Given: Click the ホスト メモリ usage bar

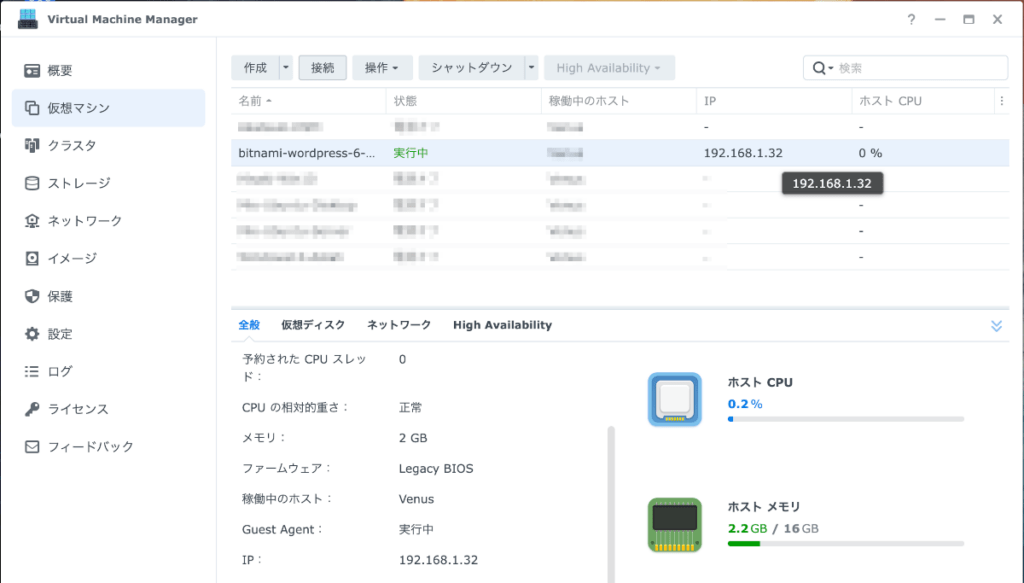Looking at the screenshot, I should coord(846,543).
